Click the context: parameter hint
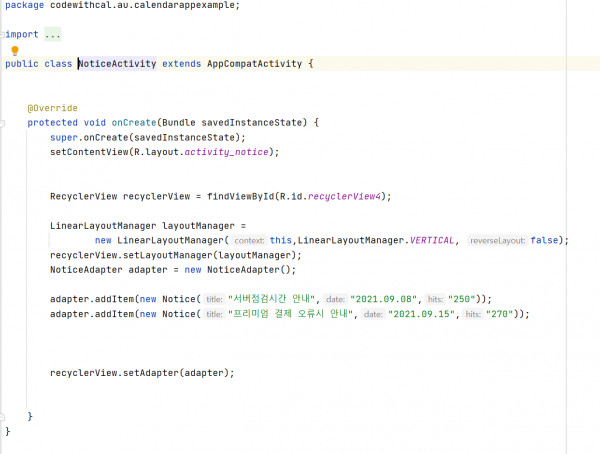Image resolution: width=600 pixels, height=454 pixels. click(249, 240)
